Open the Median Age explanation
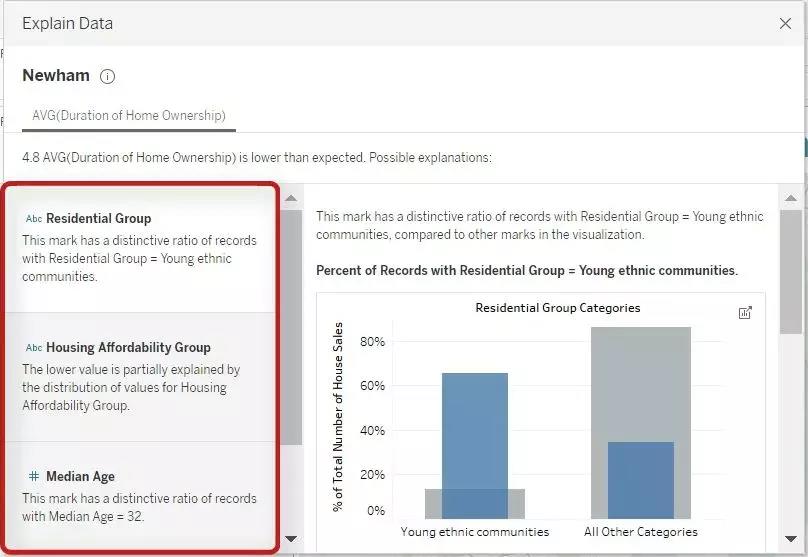Image resolution: width=808 pixels, height=557 pixels. (140, 496)
